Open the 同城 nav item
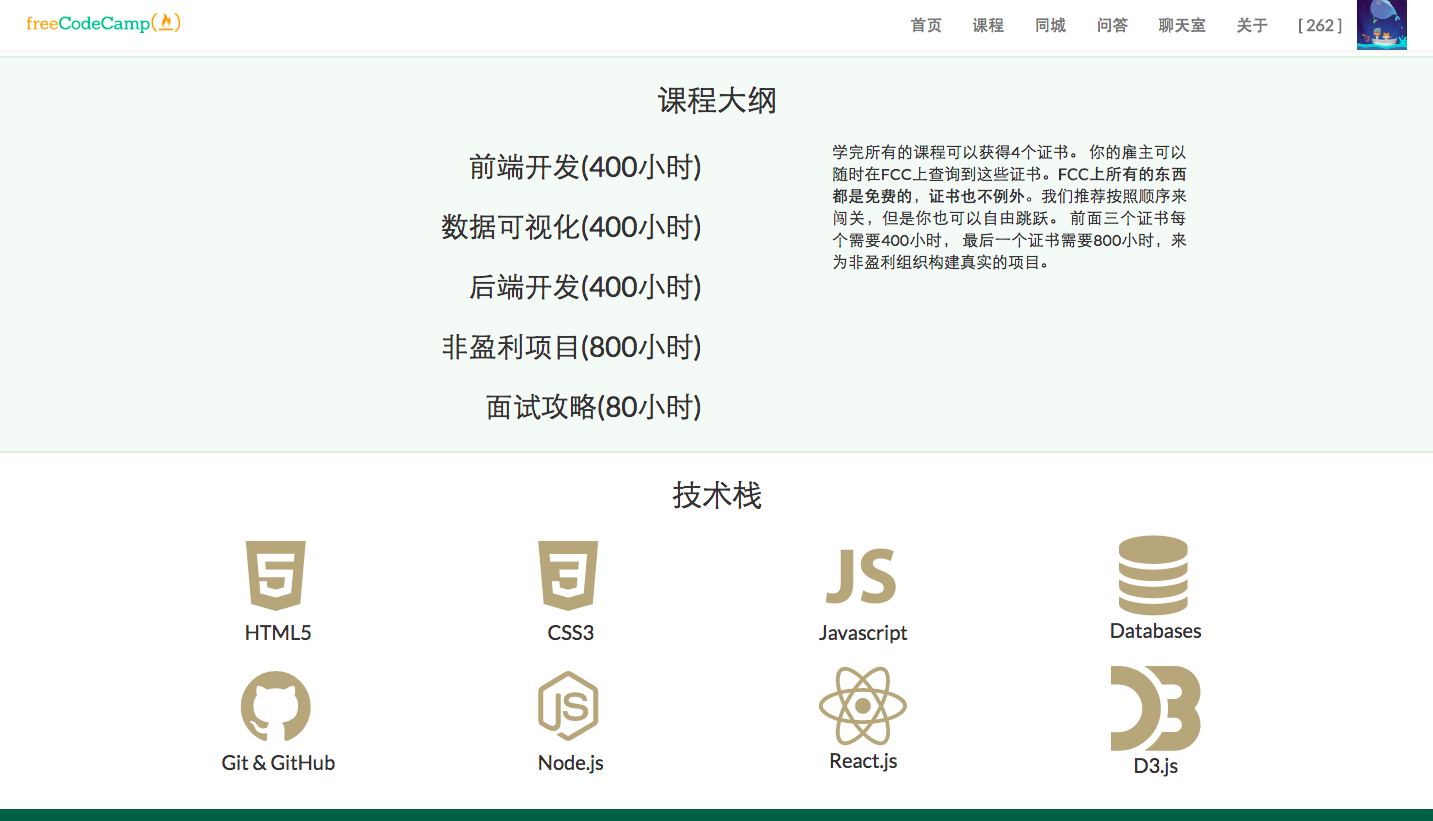This screenshot has width=1433, height=821. [1050, 25]
